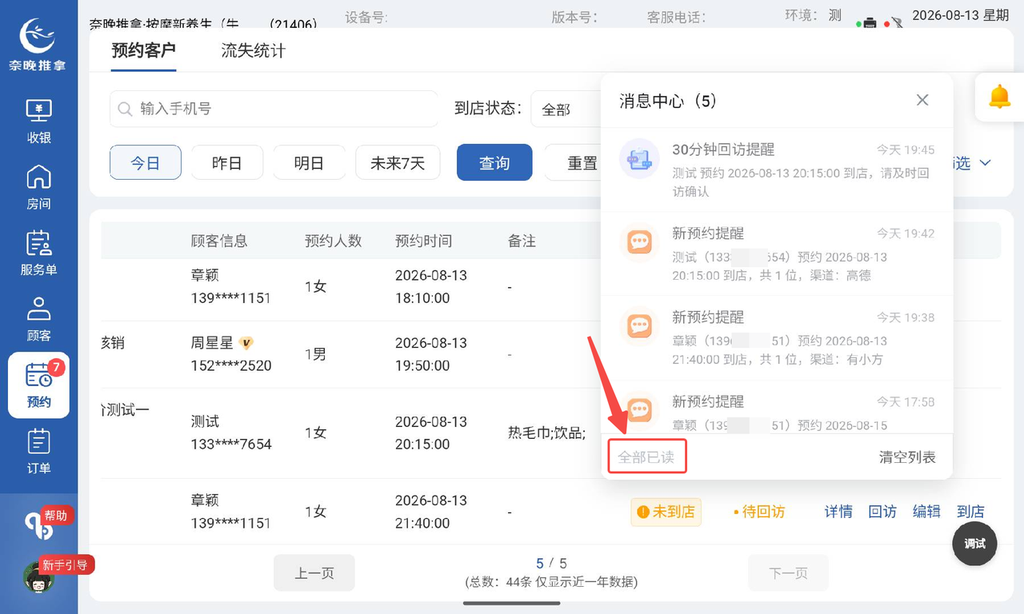The height and width of the screenshot is (614, 1024).
Task: Click the 重置 reset button
Action: pos(573,163)
